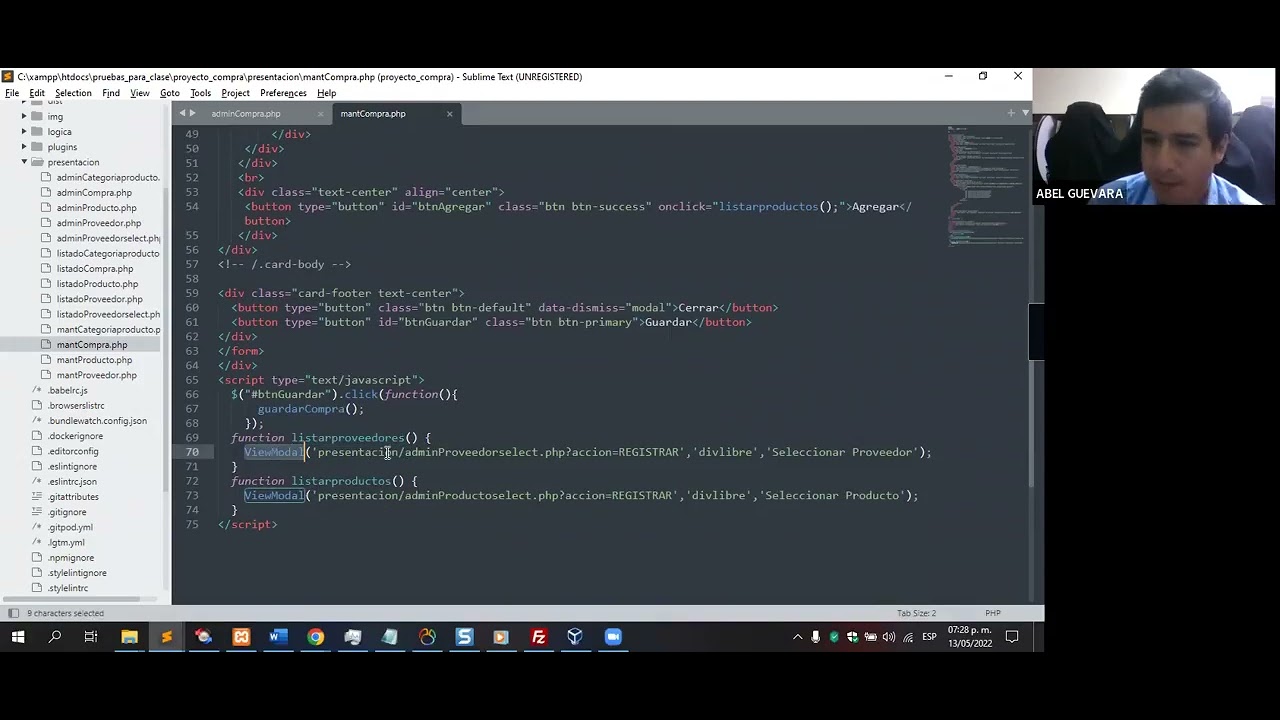Switch to the adminCompra.php tab
This screenshot has width=1280, height=720.
tap(246, 114)
